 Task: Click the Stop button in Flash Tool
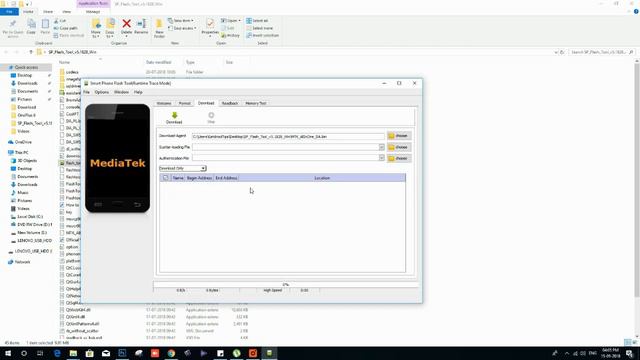(x=211, y=118)
